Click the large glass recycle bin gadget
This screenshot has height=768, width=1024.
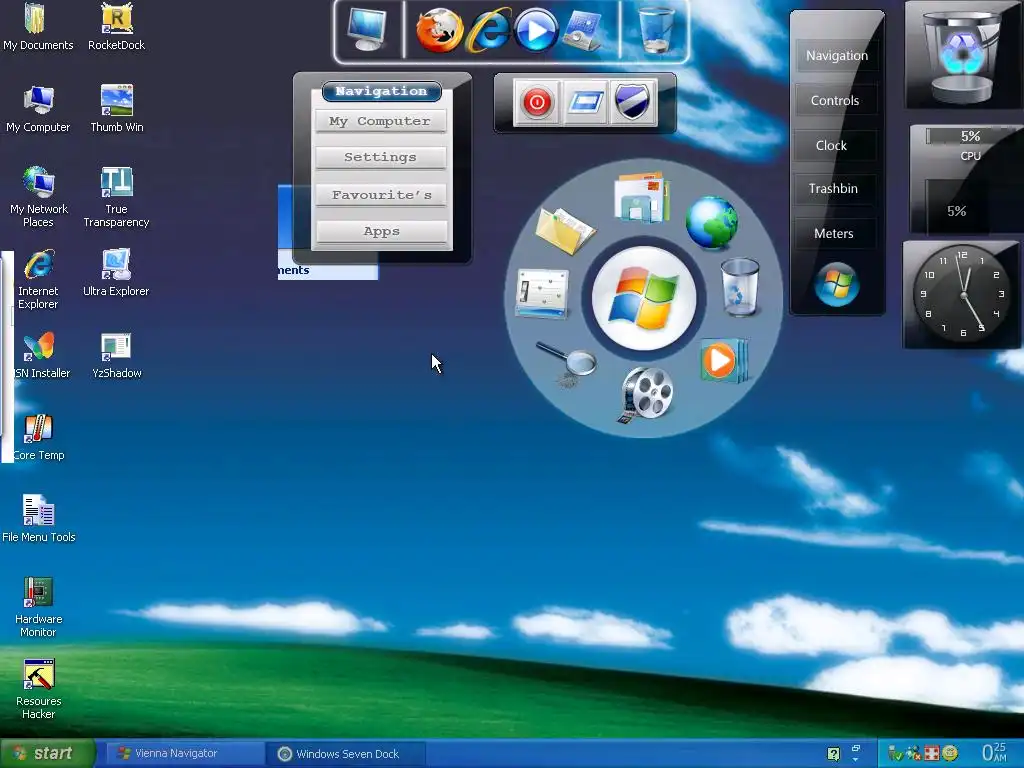[x=961, y=56]
